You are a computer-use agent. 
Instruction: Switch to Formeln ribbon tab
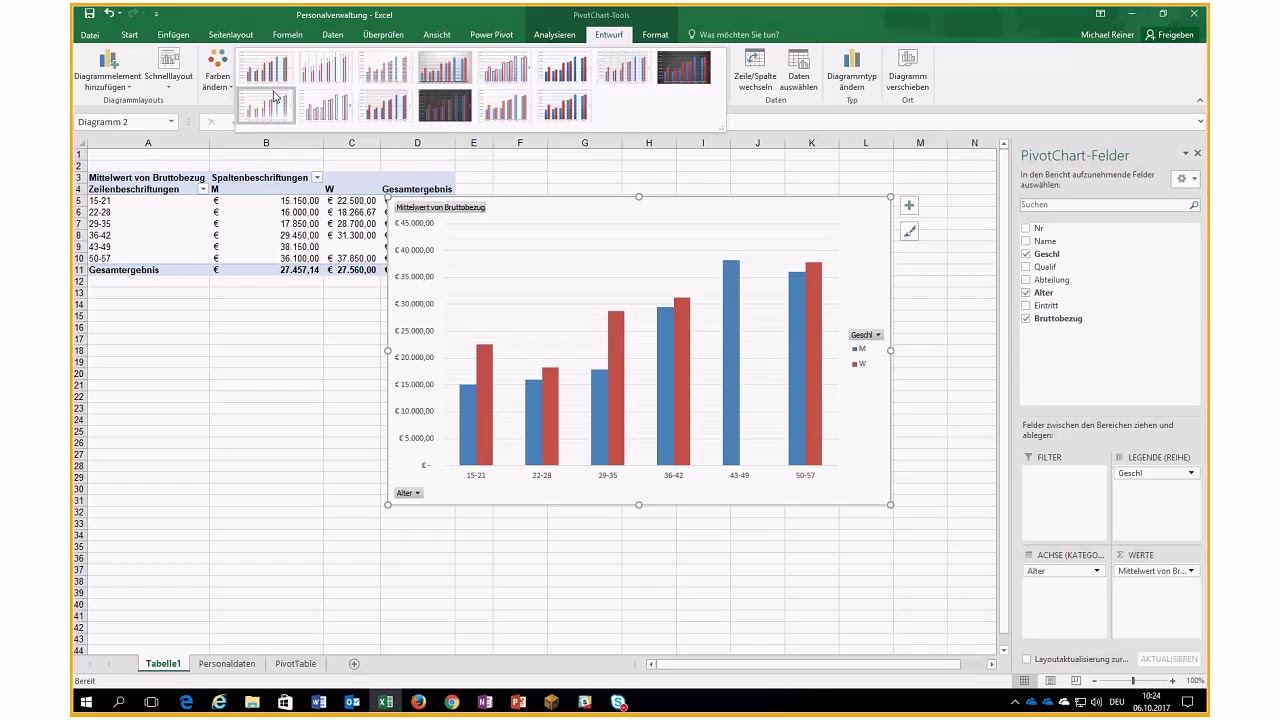click(x=287, y=35)
